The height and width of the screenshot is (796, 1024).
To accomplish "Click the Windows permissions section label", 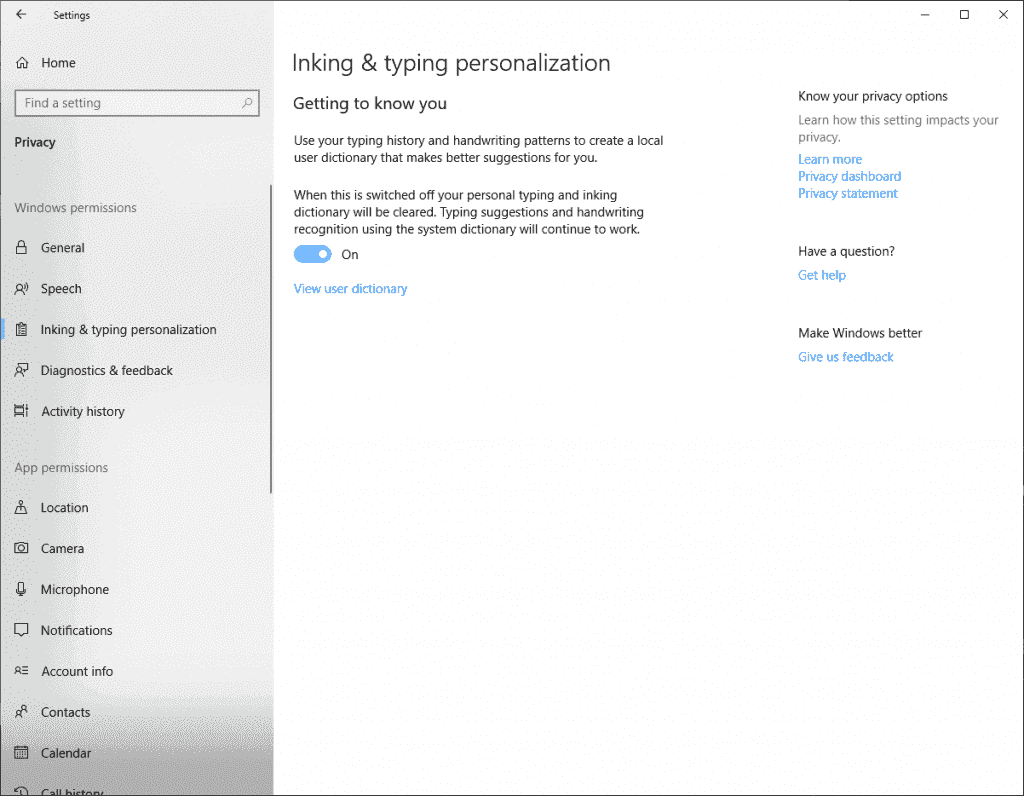I will 76,208.
